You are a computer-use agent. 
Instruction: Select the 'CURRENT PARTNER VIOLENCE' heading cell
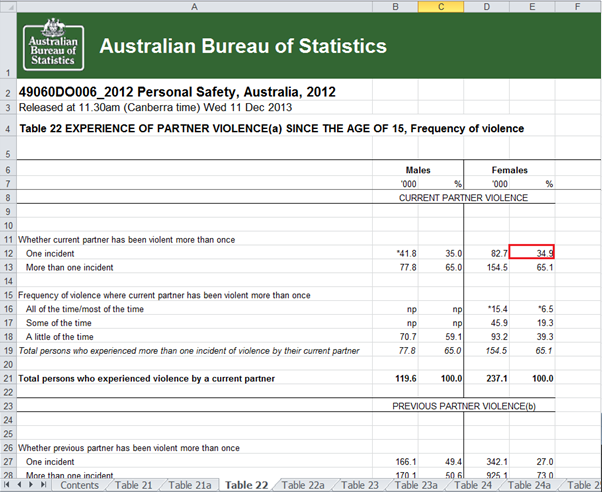(463, 197)
